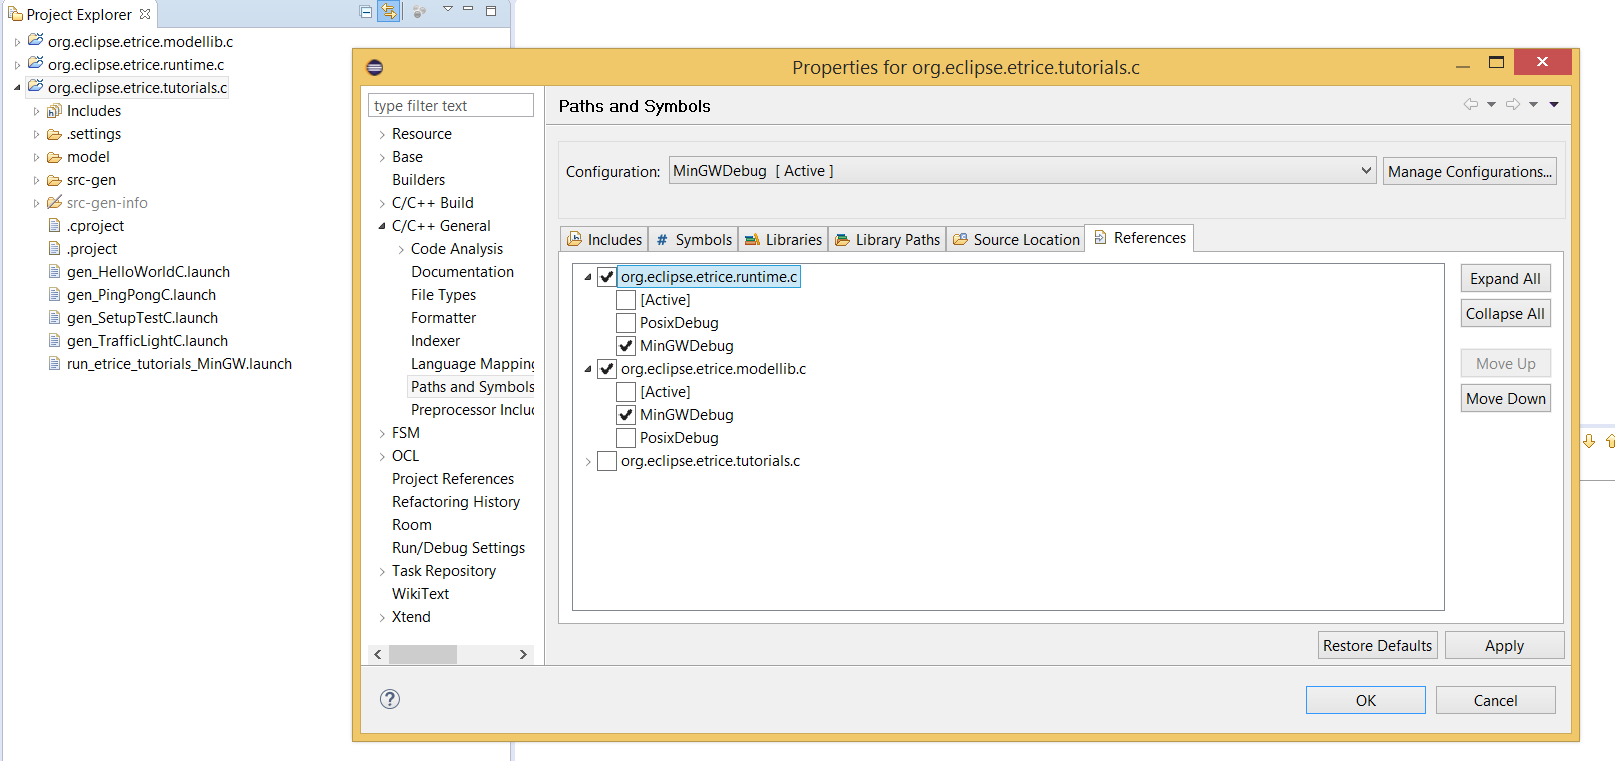
Task: Click Manage Configurations button
Action: (x=1470, y=171)
